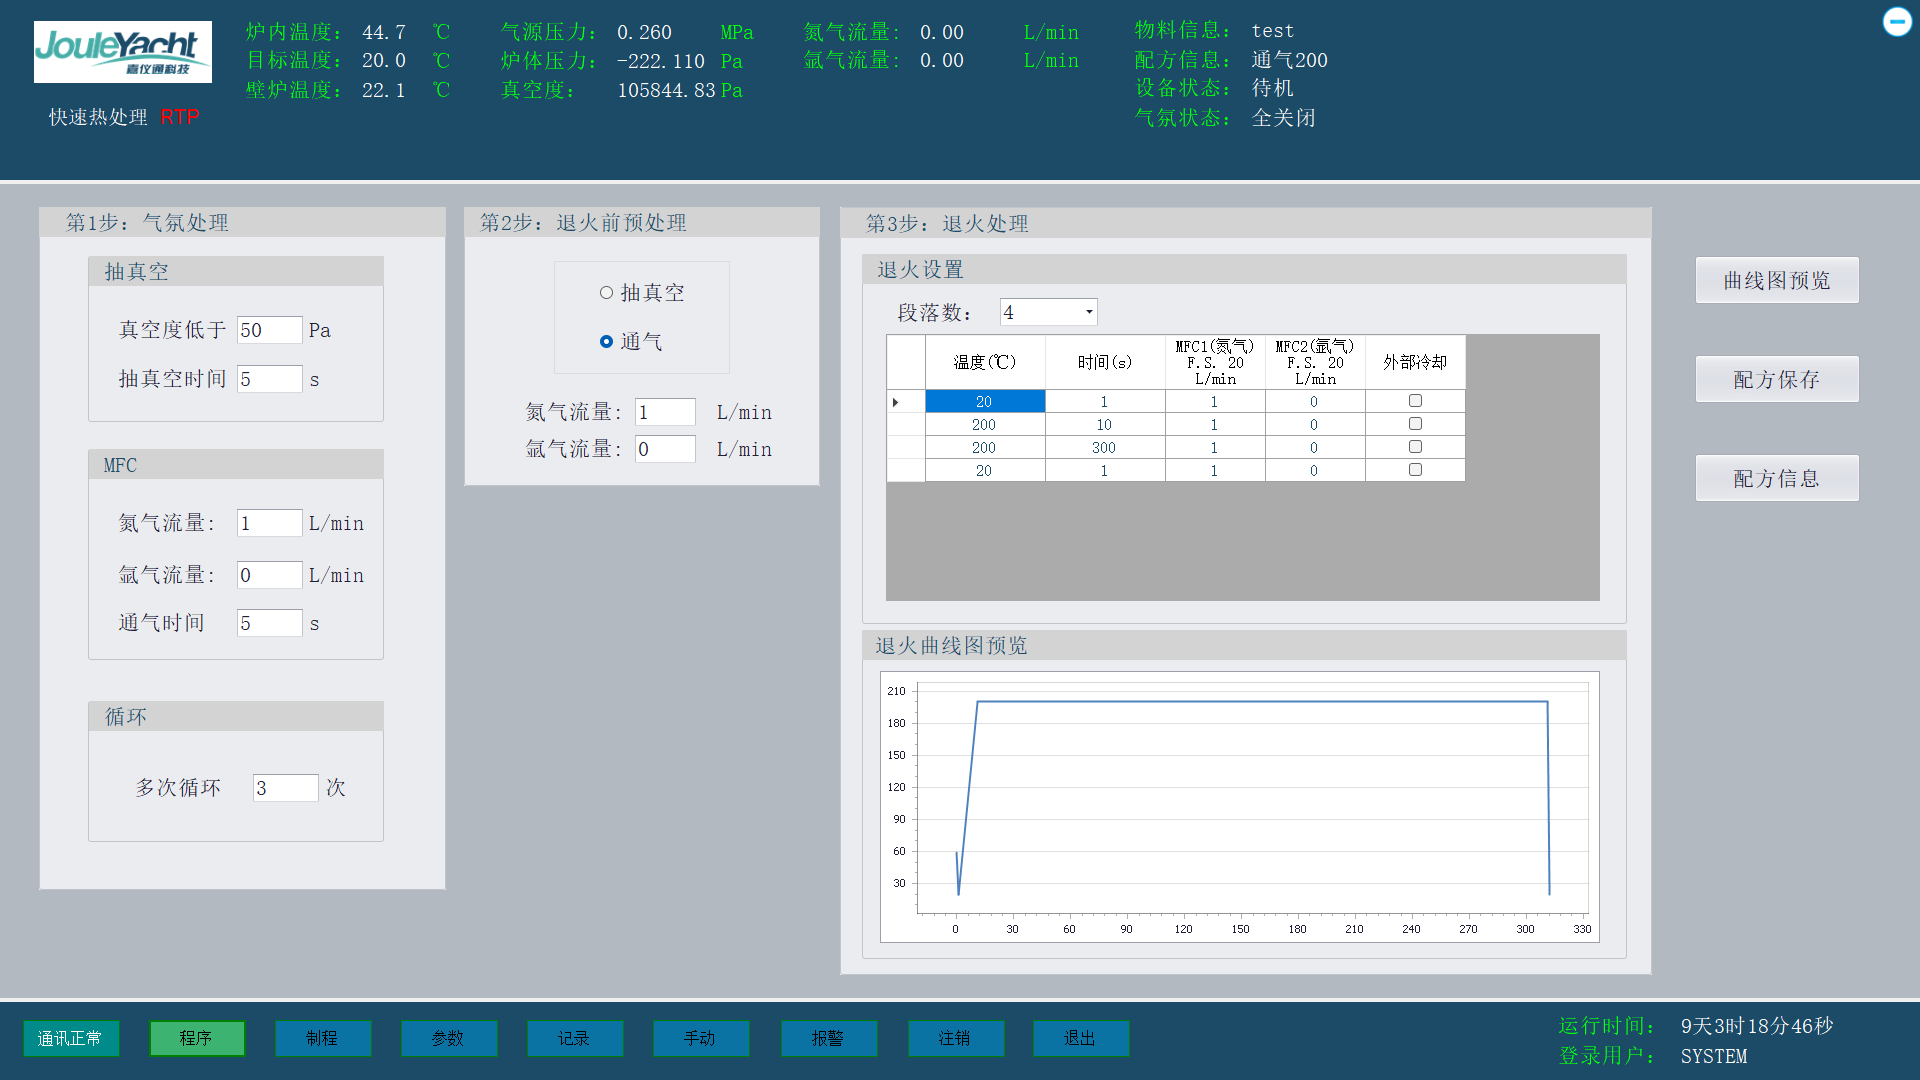Click the round minimize icon top-right
The image size is (1920, 1080).
pos(1896,22)
